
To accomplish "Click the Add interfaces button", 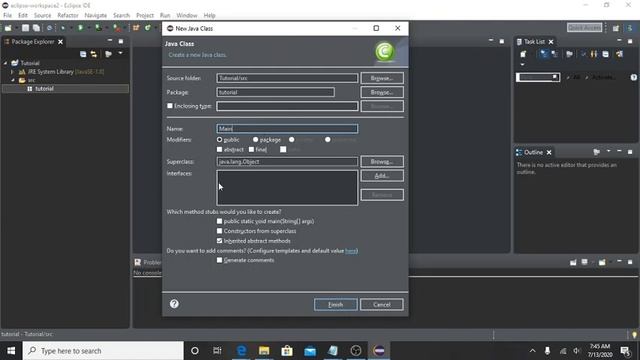I will click(x=382, y=176).
